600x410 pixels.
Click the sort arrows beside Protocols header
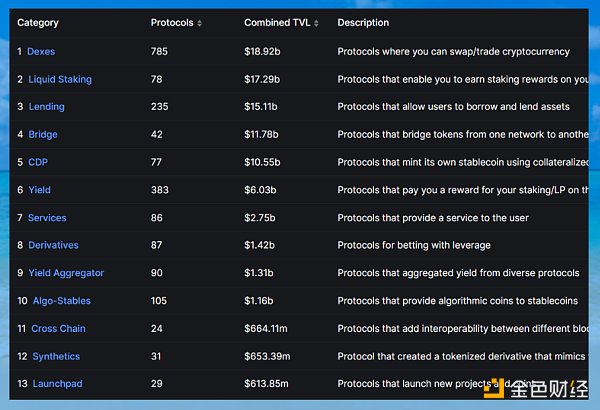click(x=200, y=23)
